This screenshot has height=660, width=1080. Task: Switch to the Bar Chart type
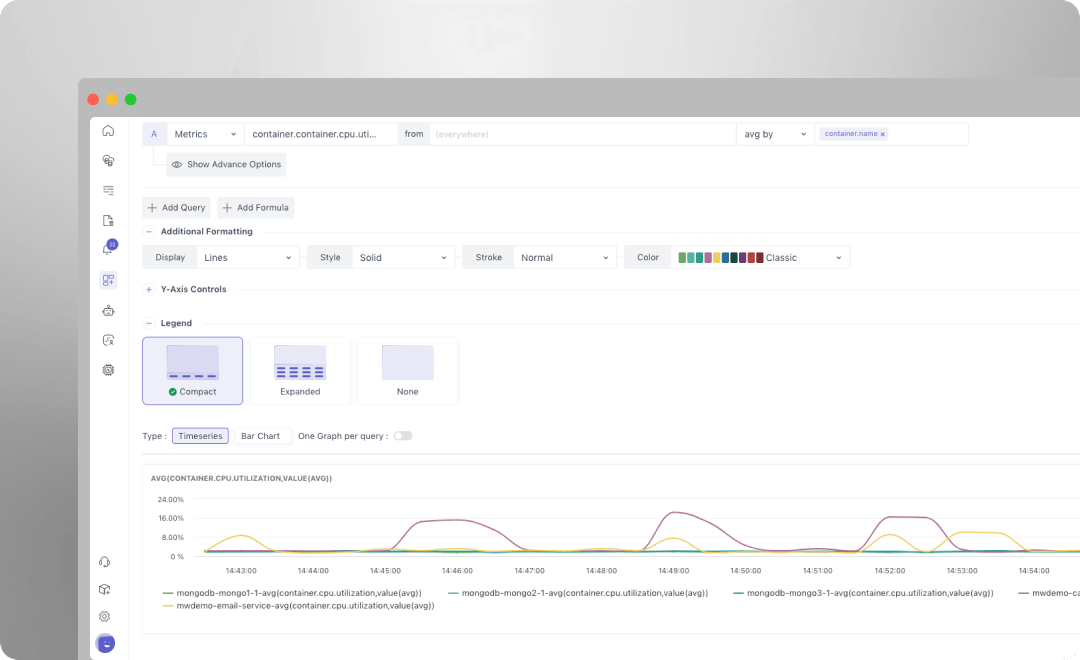pos(262,435)
